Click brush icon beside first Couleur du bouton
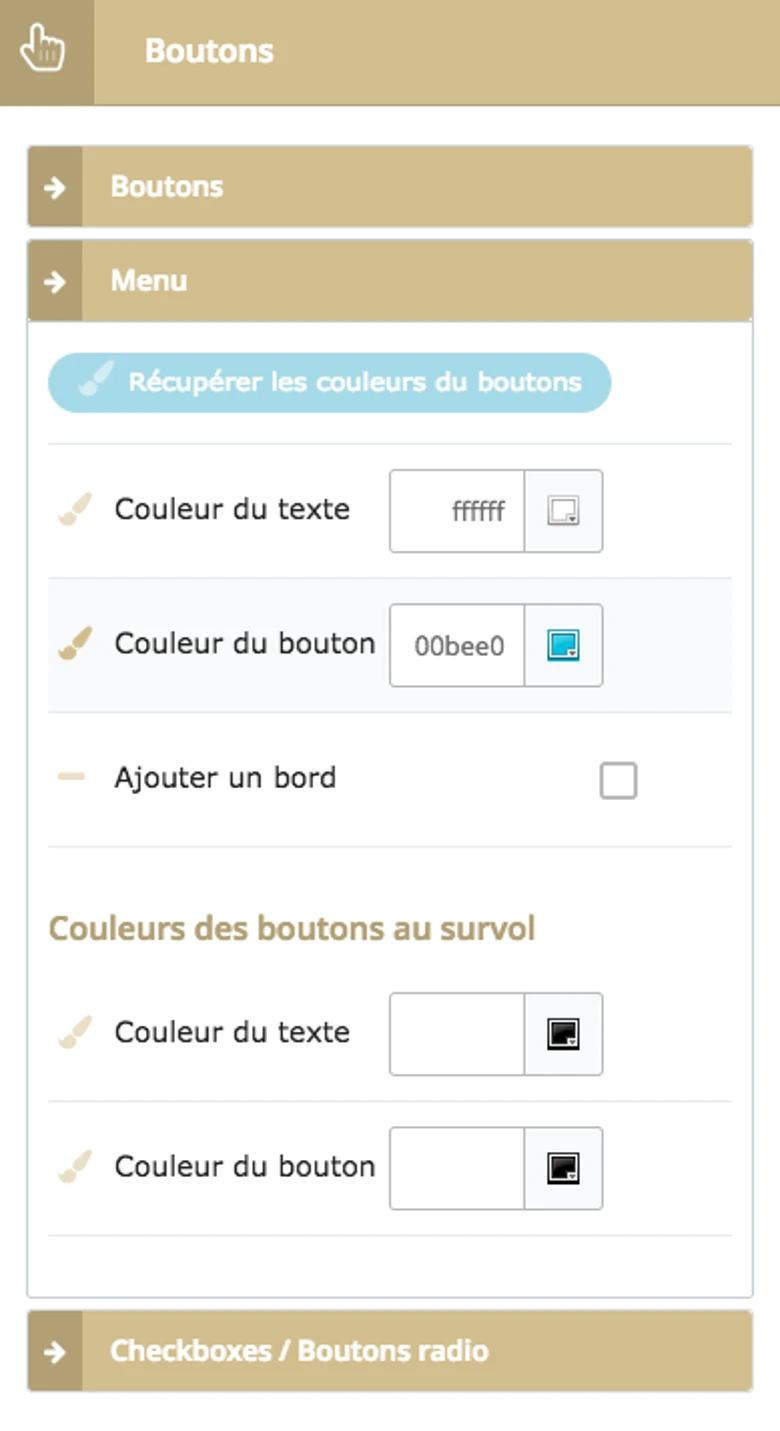Image resolution: width=780 pixels, height=1431 pixels. tap(75, 644)
